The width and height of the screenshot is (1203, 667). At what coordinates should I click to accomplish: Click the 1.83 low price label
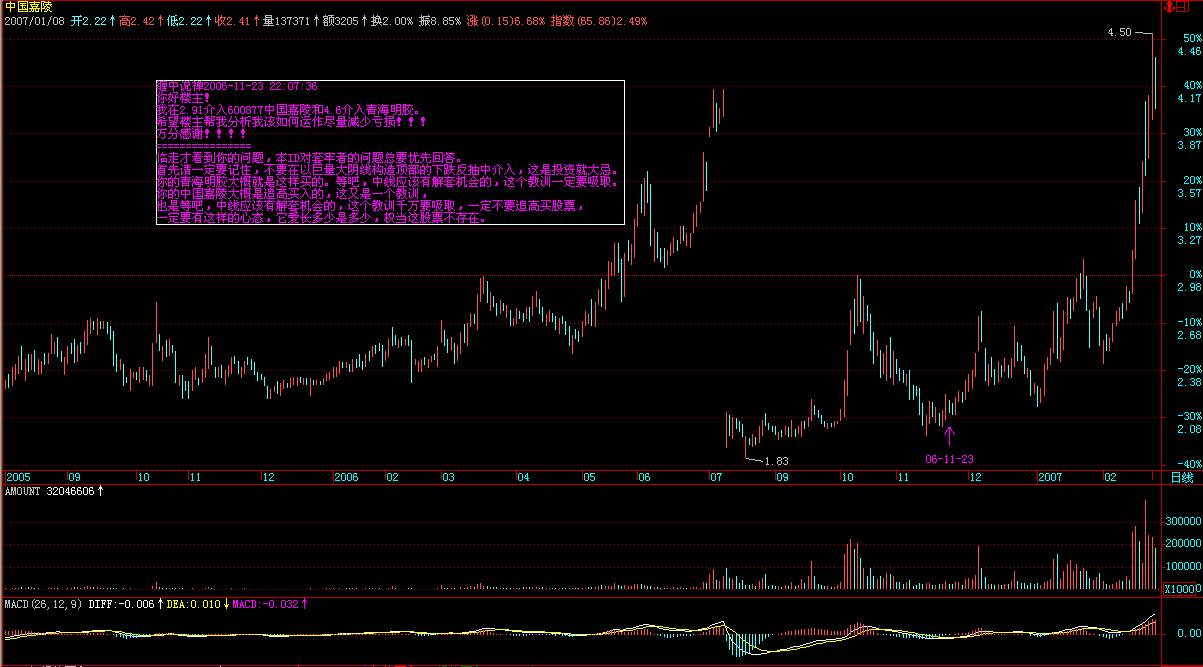[x=776, y=461]
